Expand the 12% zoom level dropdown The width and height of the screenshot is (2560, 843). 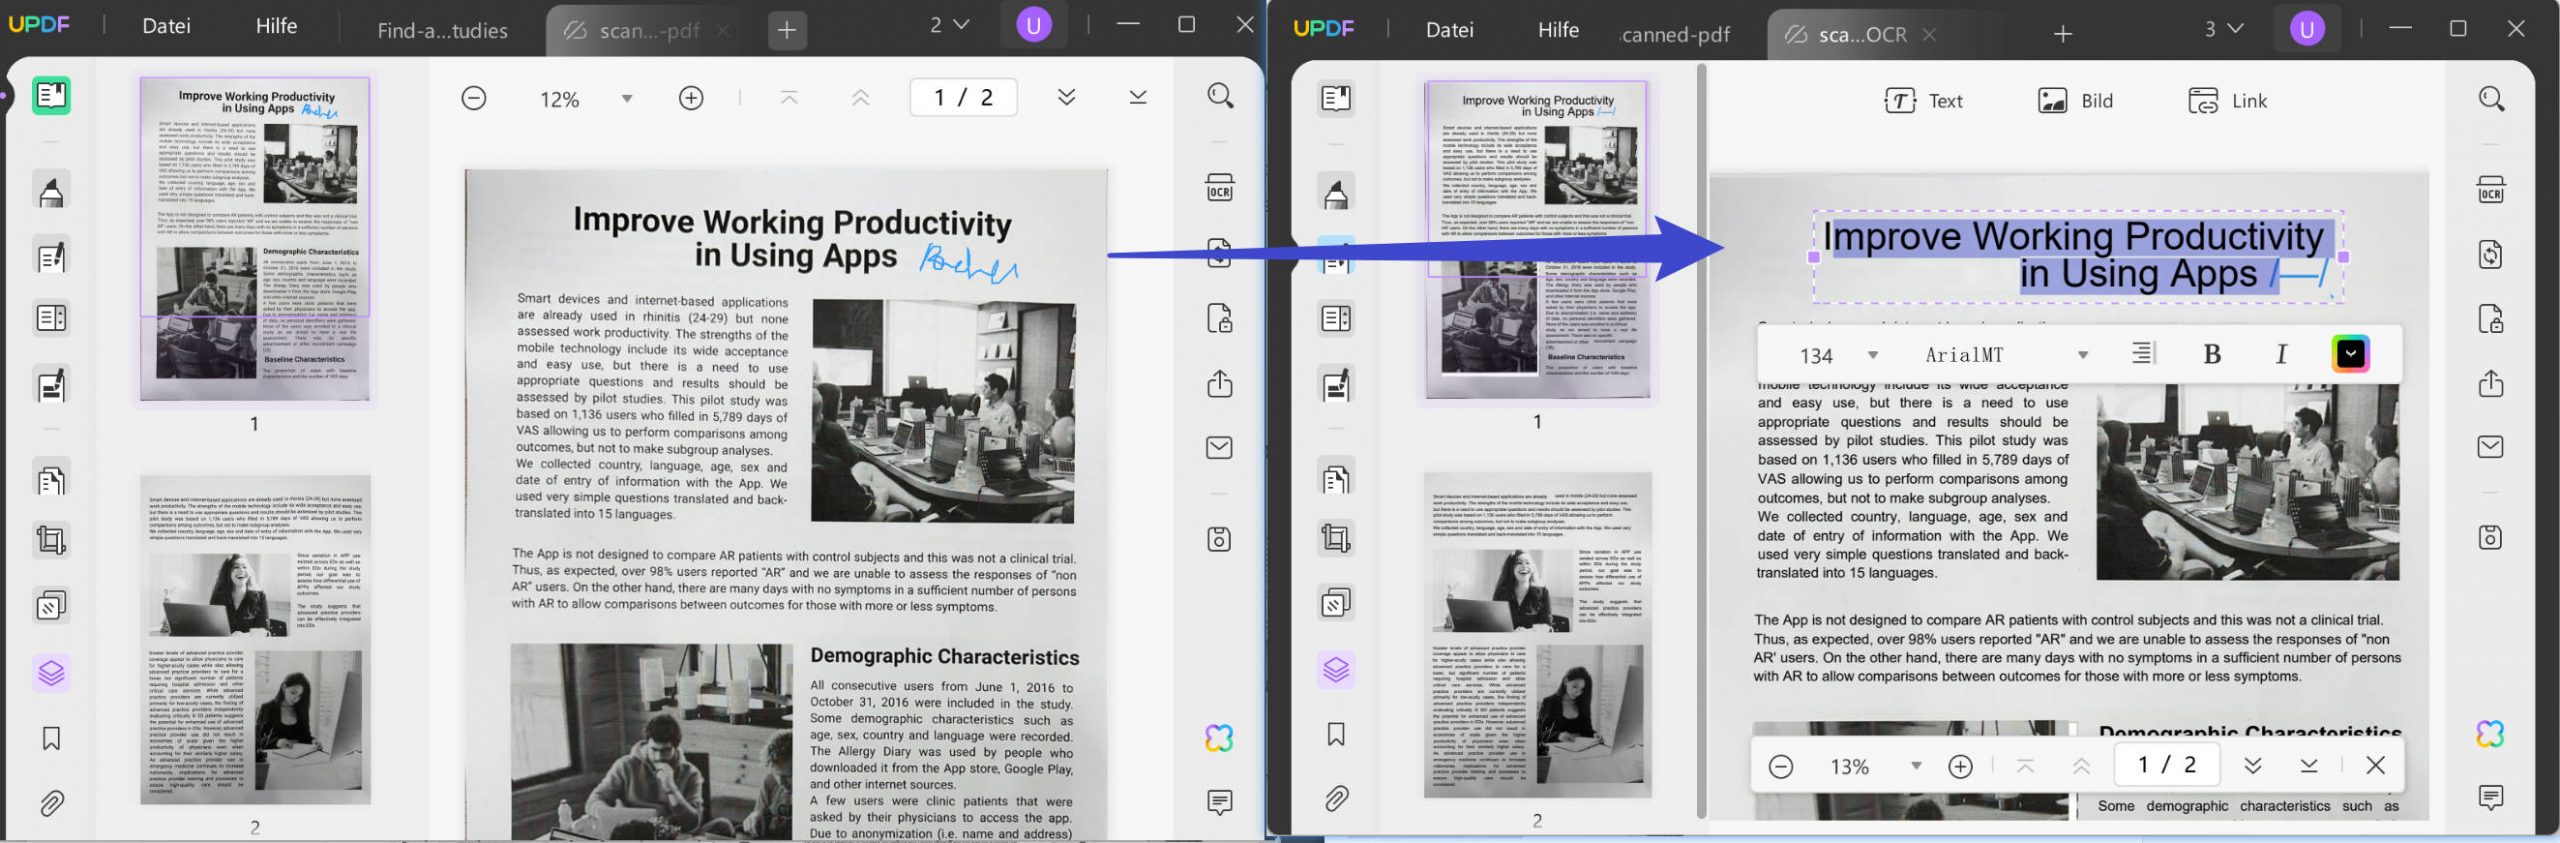[x=627, y=99]
